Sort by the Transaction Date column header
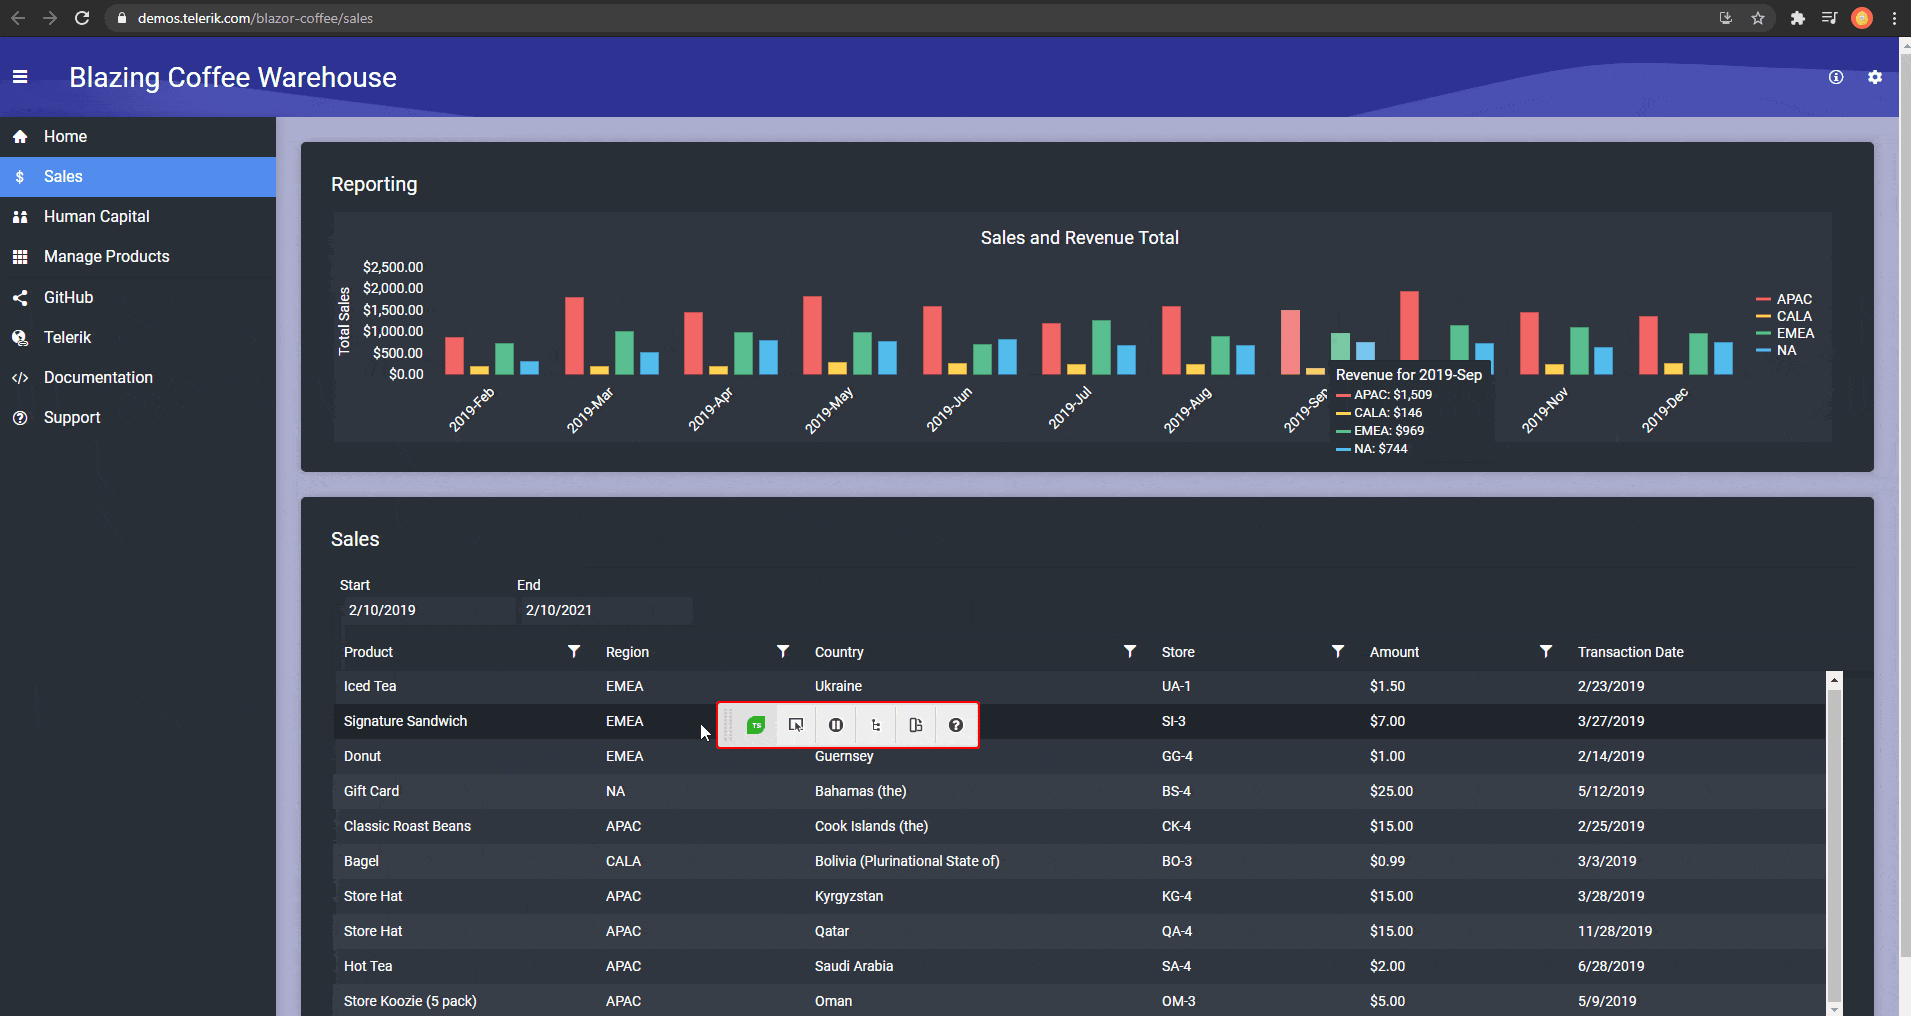 coord(1630,652)
